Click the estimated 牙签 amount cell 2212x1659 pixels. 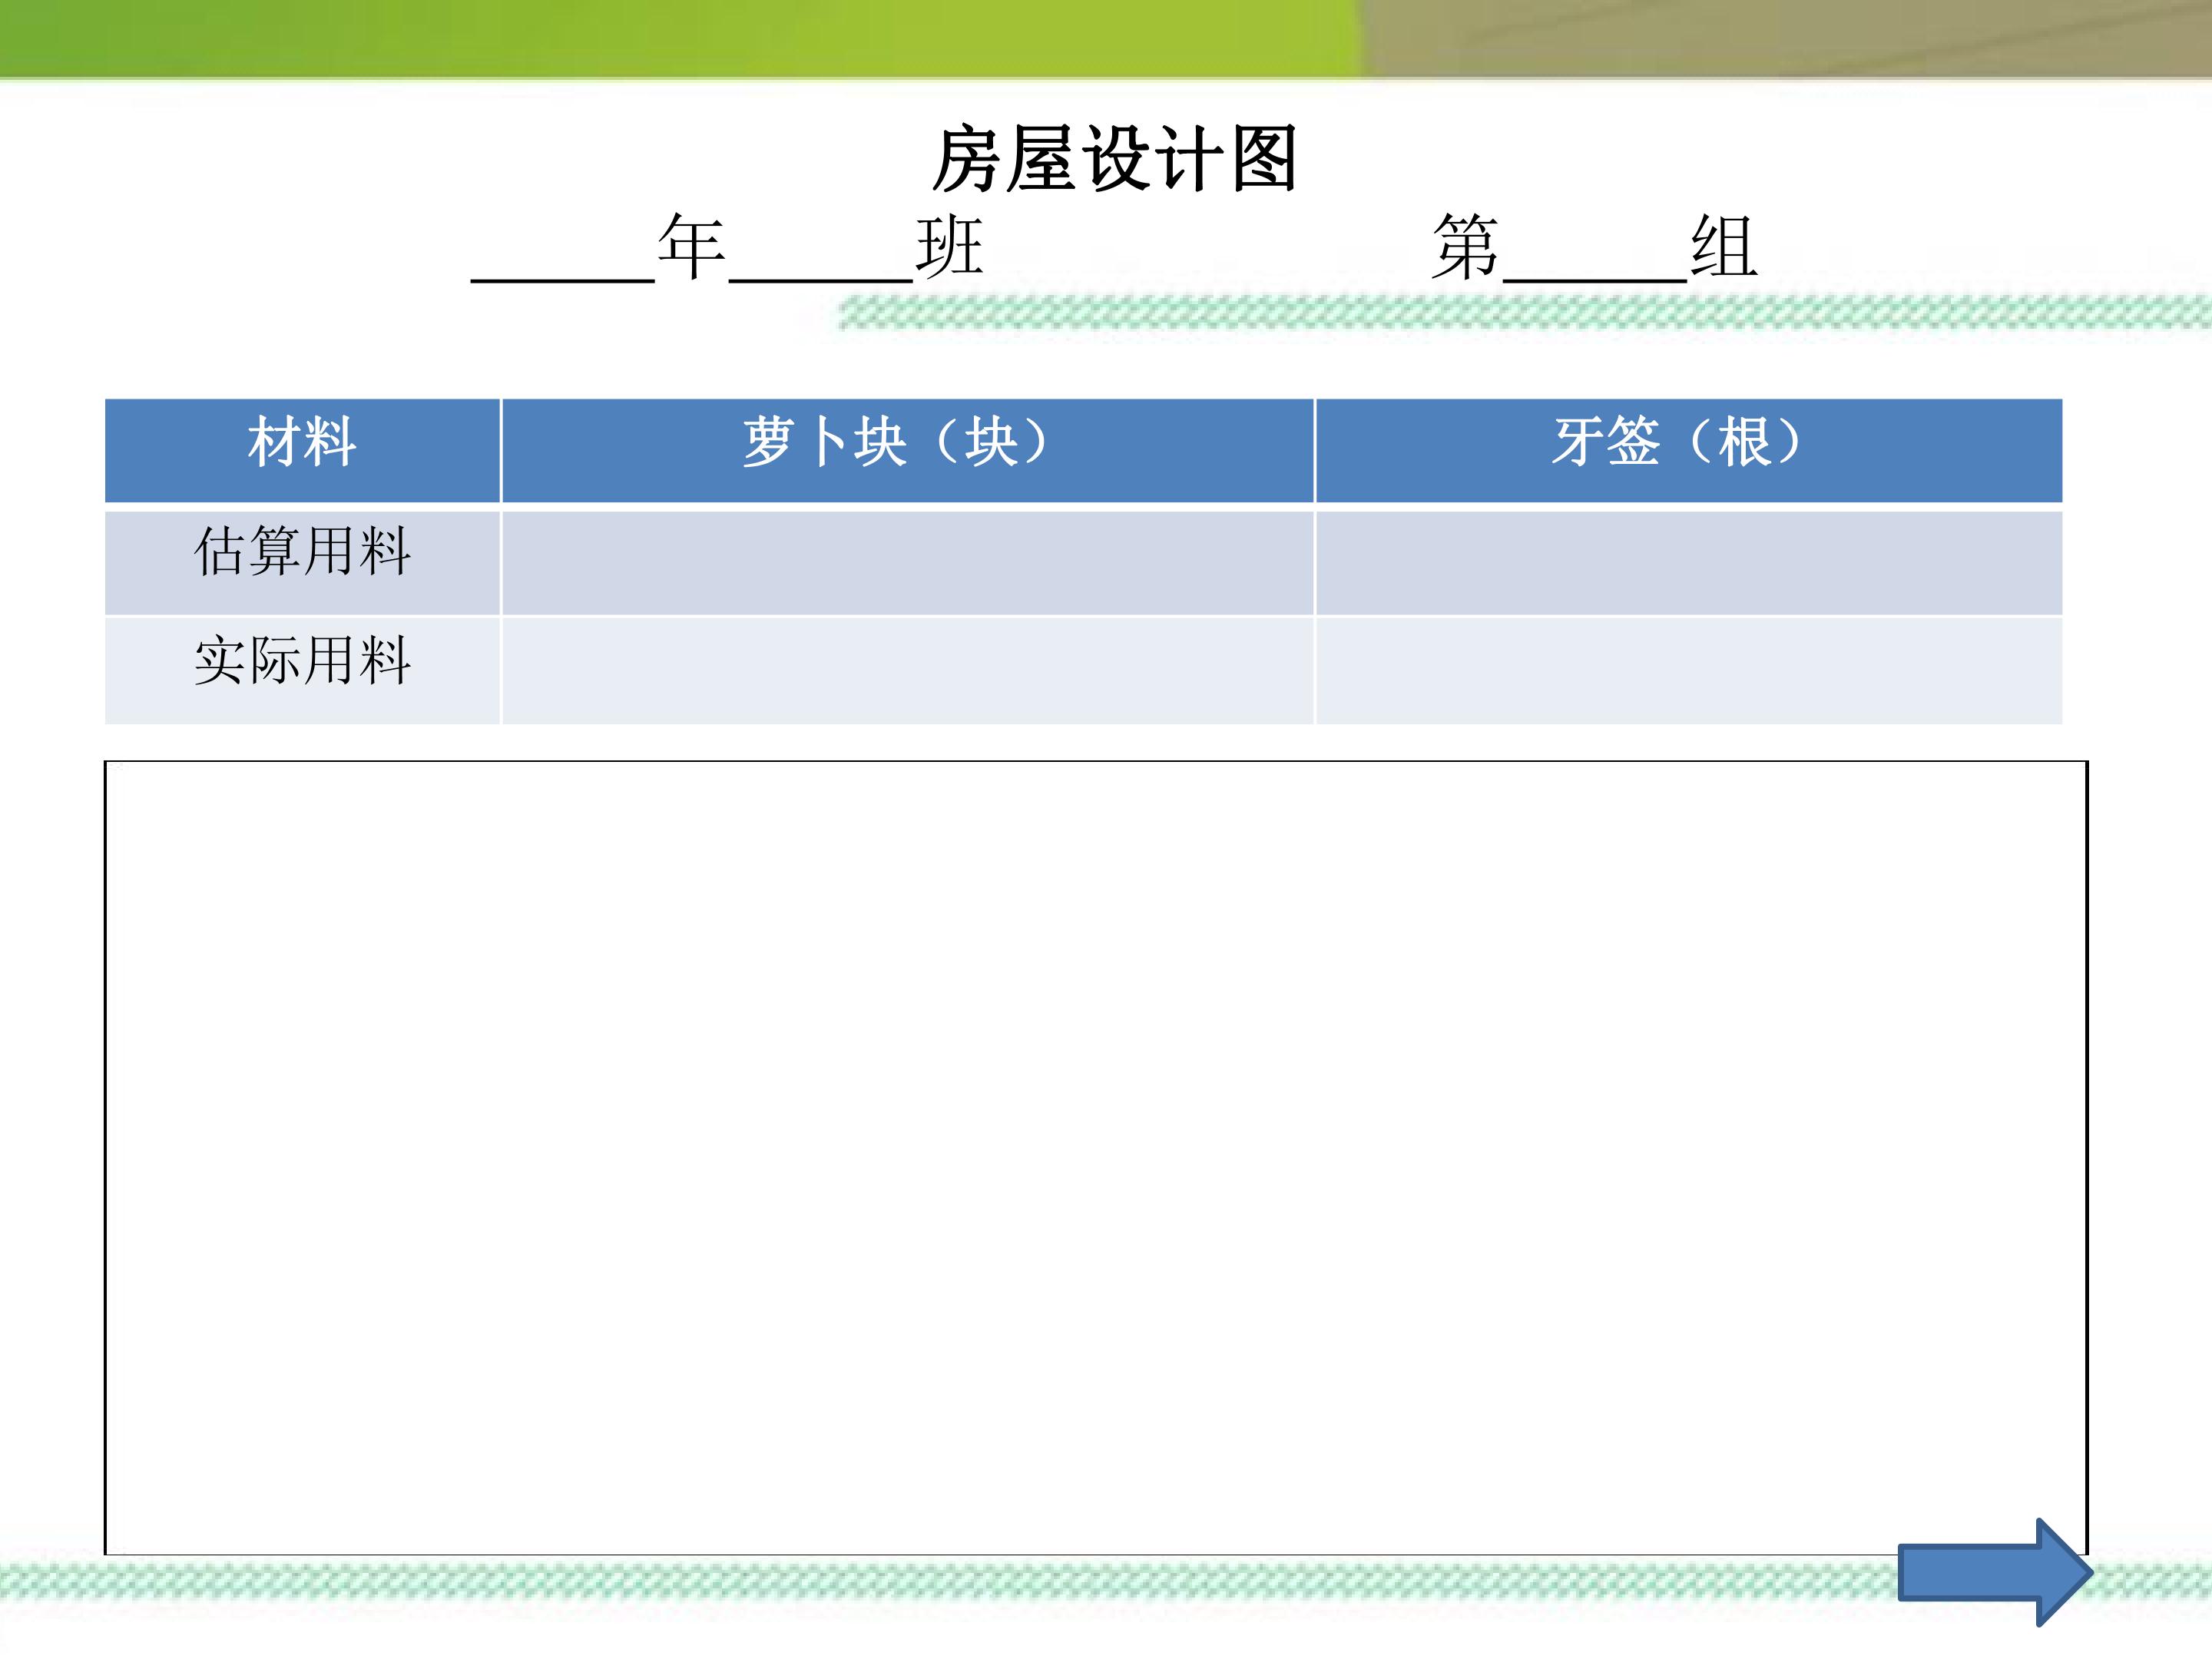click(1689, 562)
